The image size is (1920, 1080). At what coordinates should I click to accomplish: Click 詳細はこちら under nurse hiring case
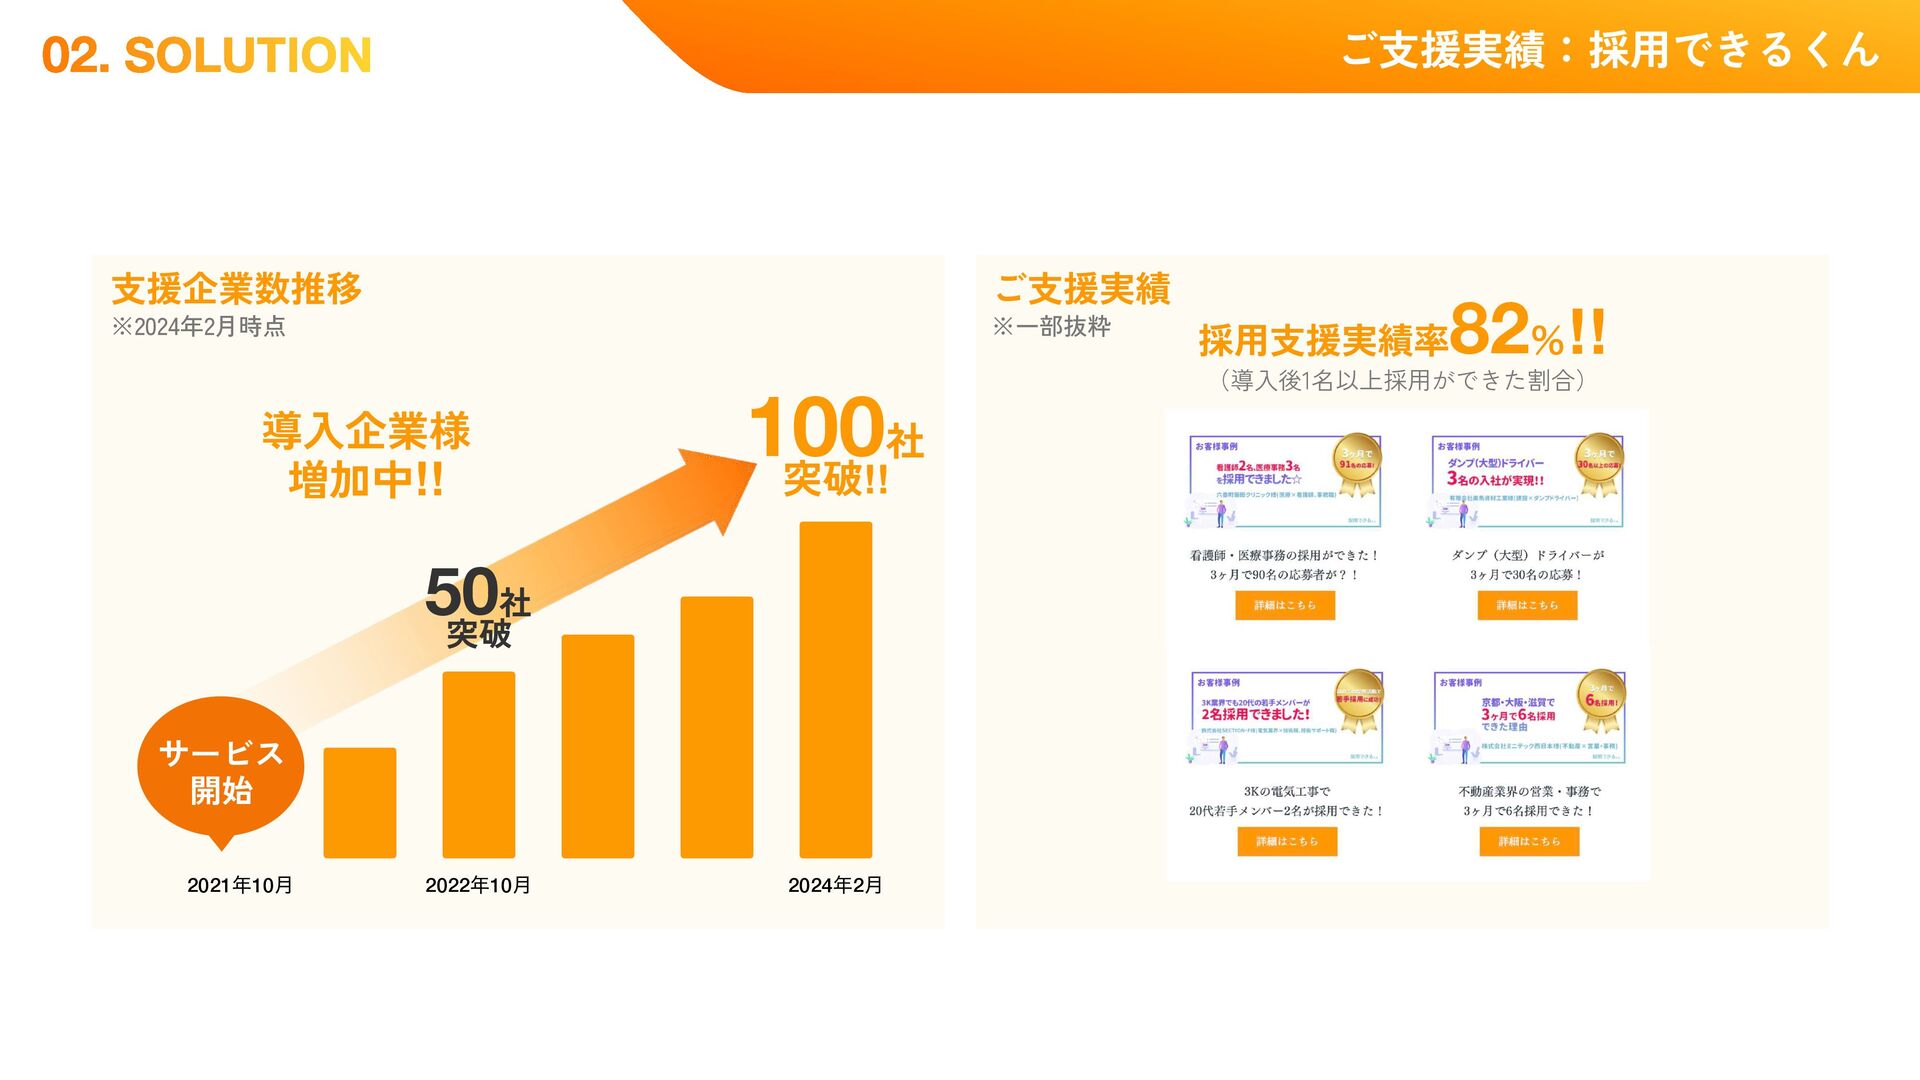coord(1285,605)
